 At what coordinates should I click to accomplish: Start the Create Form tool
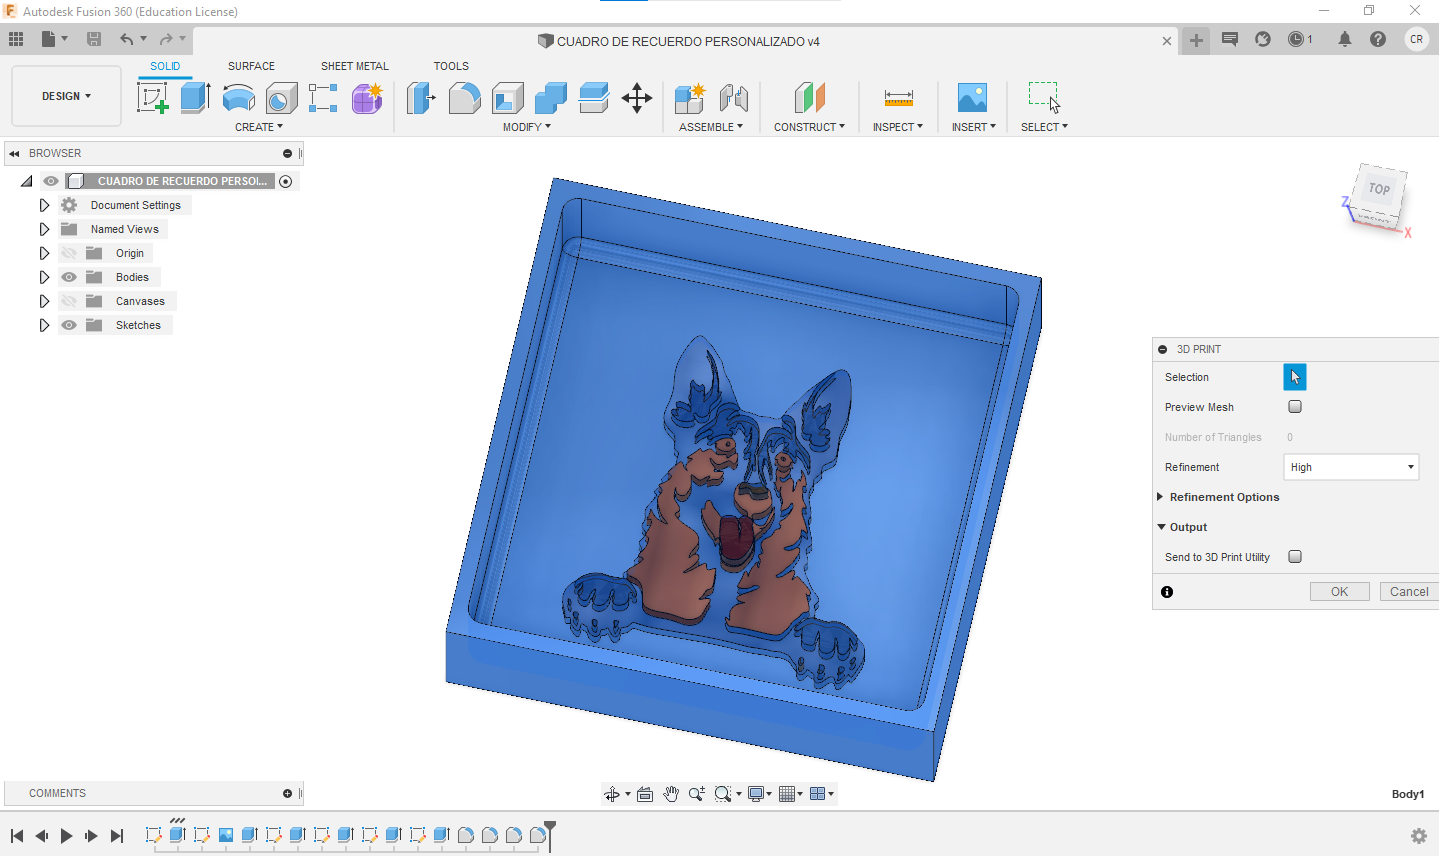tap(367, 98)
